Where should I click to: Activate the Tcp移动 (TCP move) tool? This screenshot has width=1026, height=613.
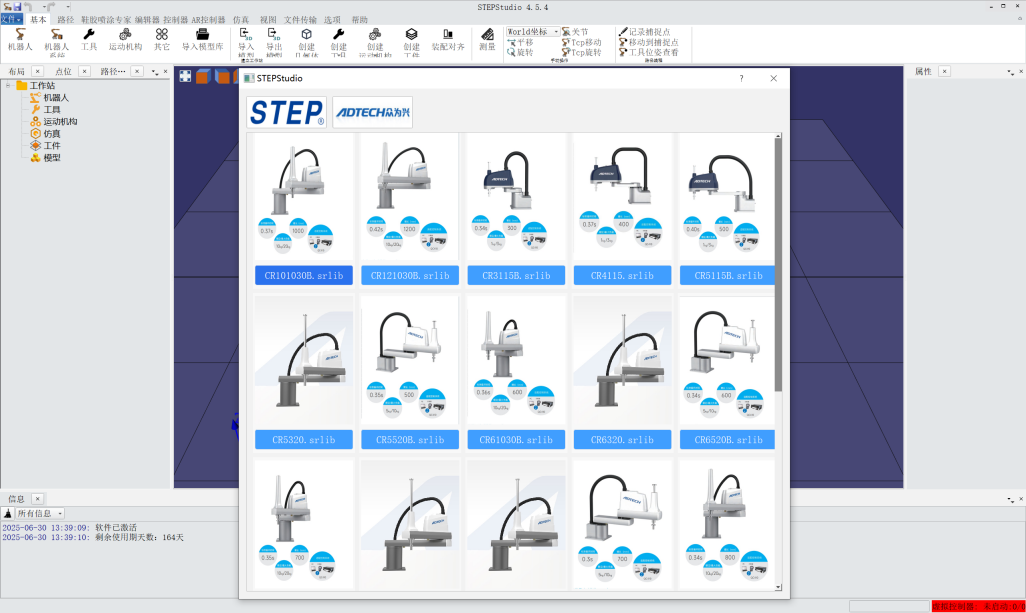(x=582, y=42)
